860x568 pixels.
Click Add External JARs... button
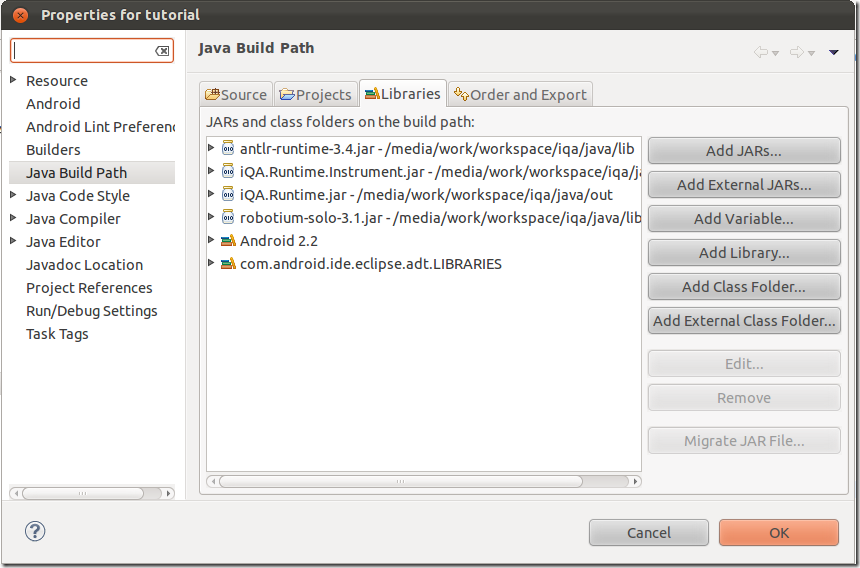coord(744,185)
